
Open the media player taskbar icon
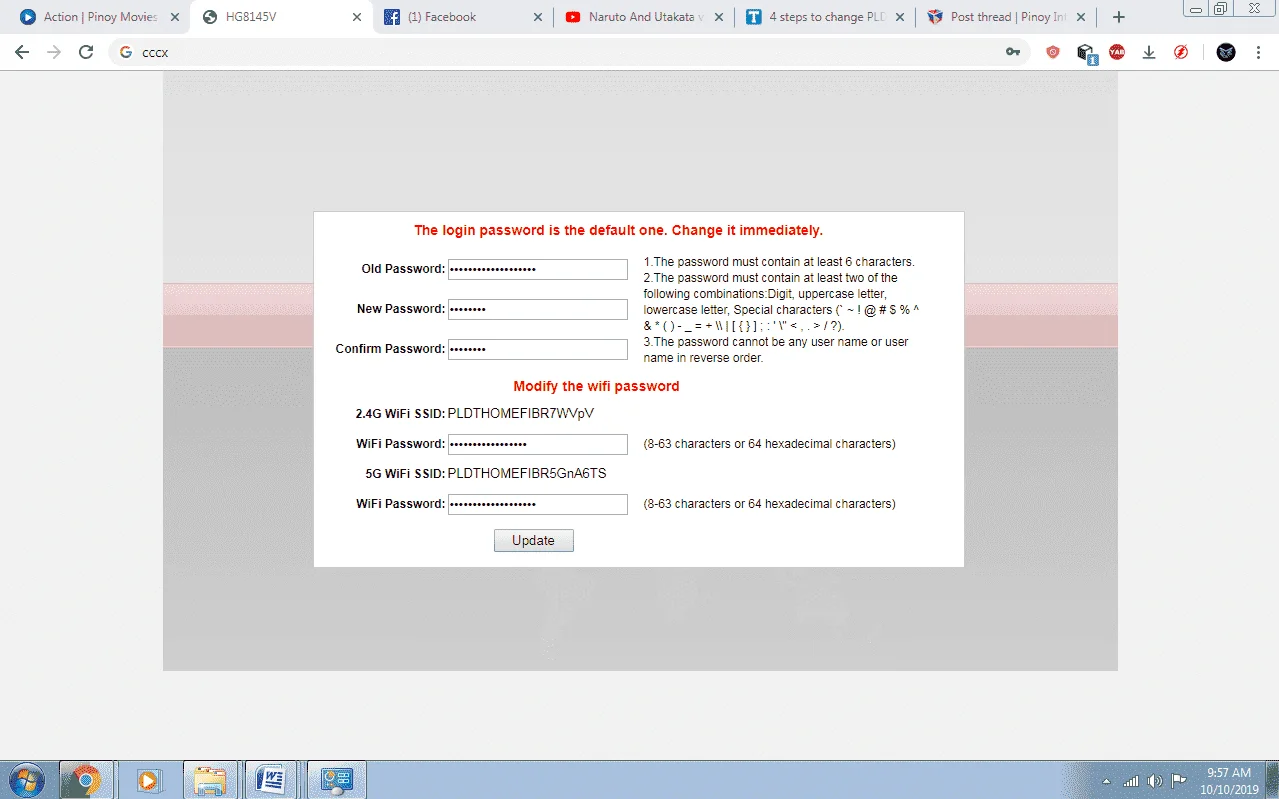tap(148, 780)
